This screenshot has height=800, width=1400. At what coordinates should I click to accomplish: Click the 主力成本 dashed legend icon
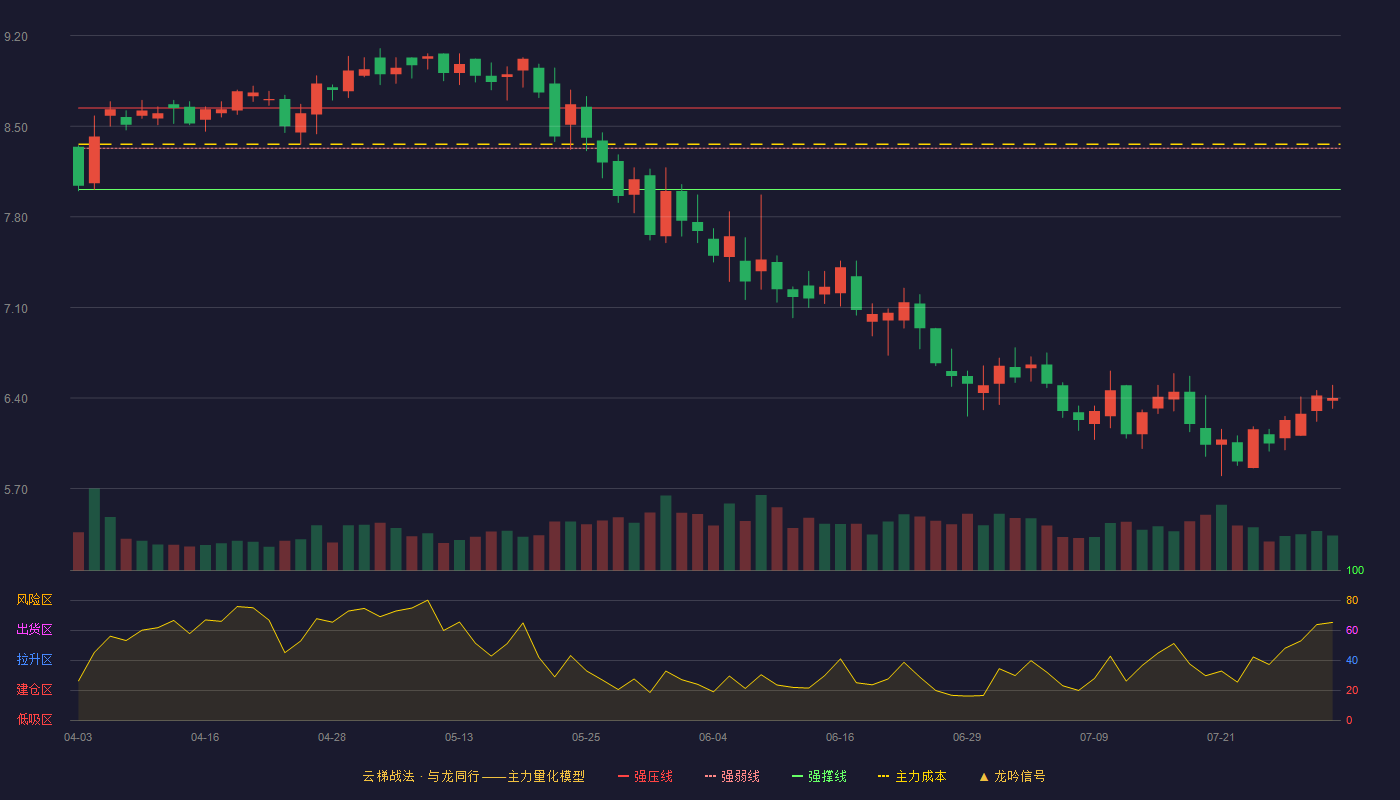[x=883, y=776]
